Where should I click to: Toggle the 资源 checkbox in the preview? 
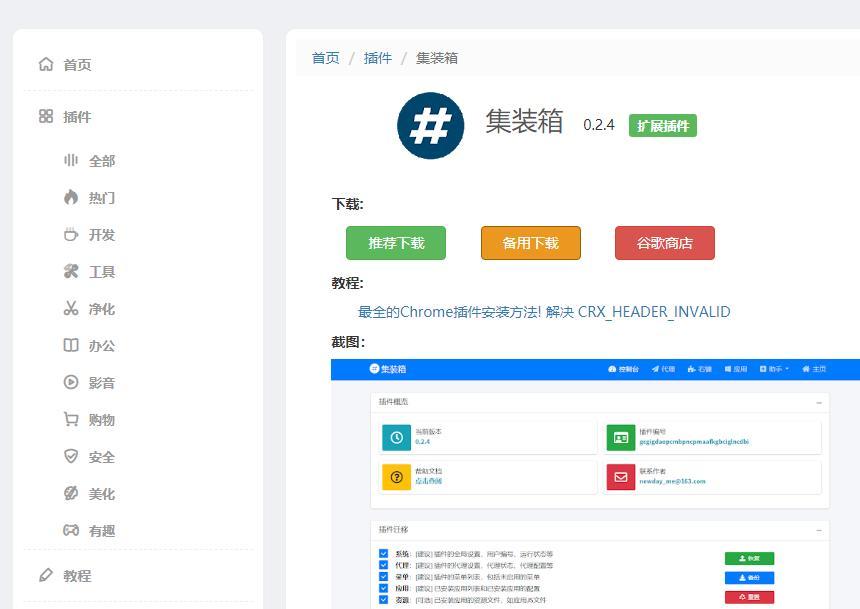point(383,600)
